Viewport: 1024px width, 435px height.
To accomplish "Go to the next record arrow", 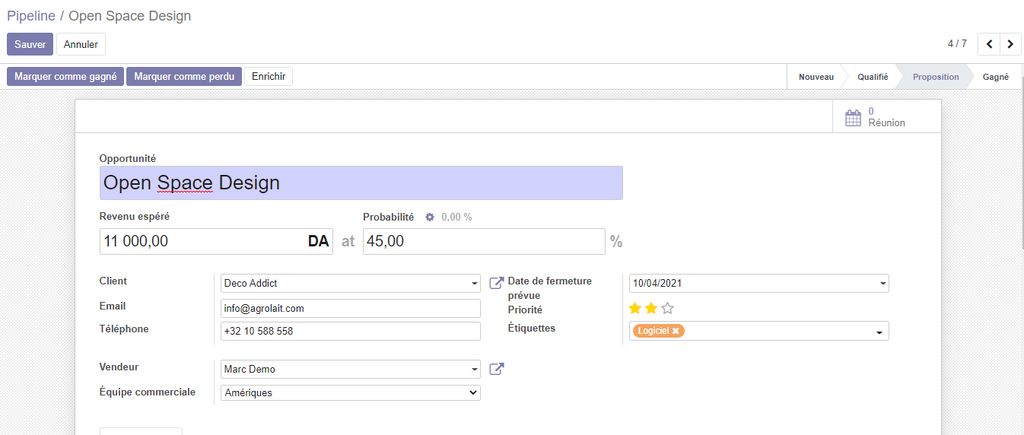I will click(1010, 44).
